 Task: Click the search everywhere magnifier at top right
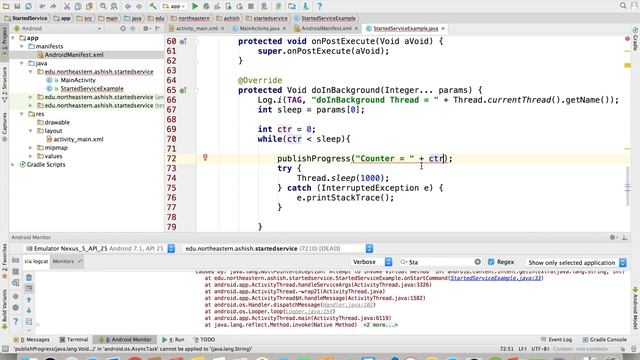(x=623, y=6)
